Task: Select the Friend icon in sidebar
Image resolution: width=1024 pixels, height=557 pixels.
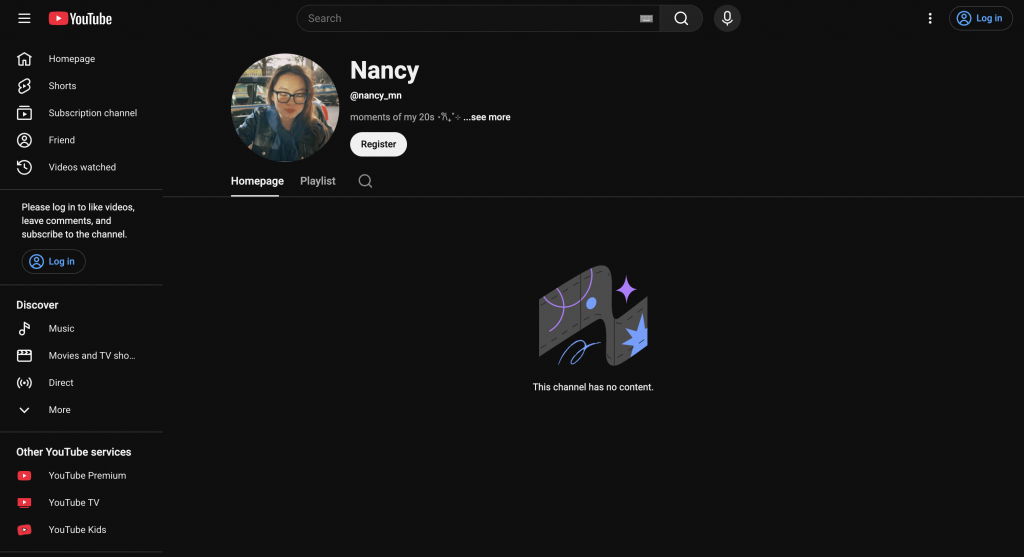Action: (x=24, y=140)
